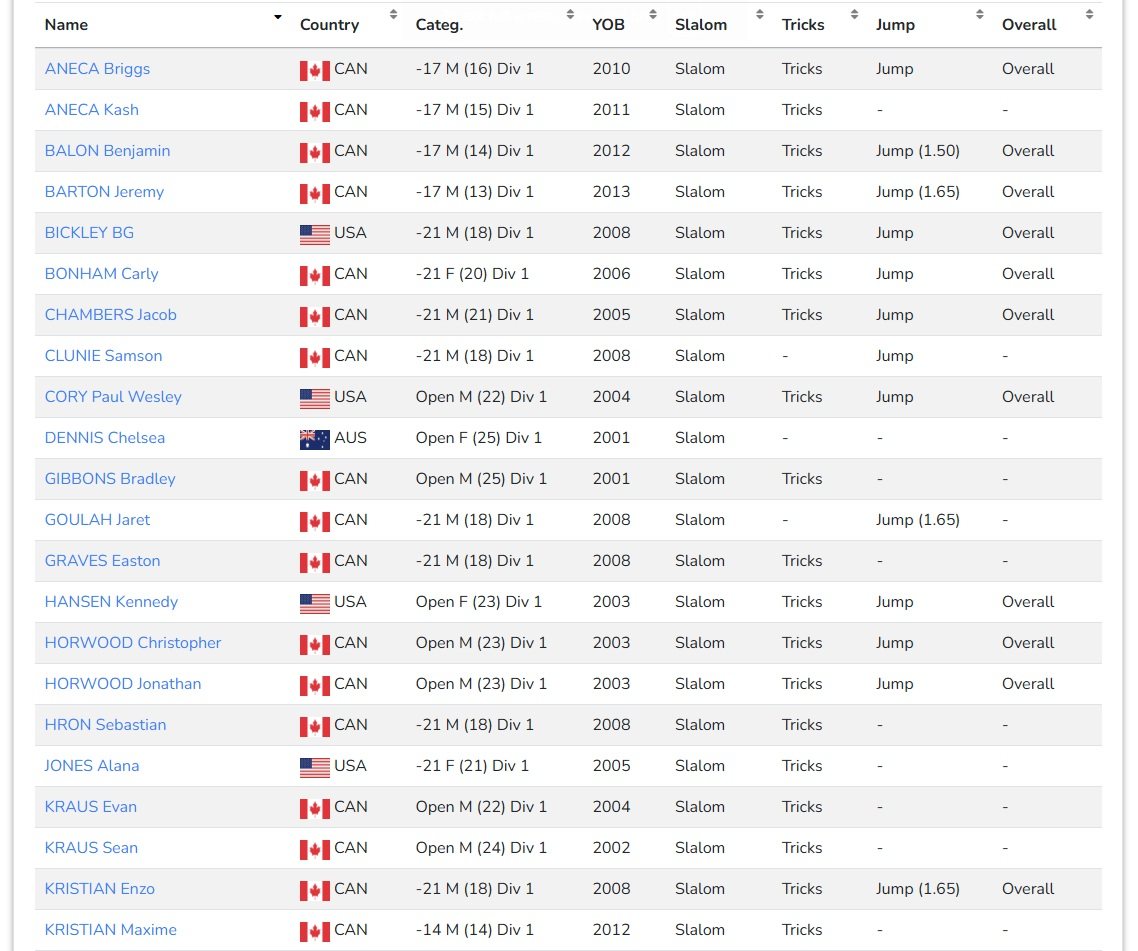Click the Slalom column sort icon

[760, 15]
